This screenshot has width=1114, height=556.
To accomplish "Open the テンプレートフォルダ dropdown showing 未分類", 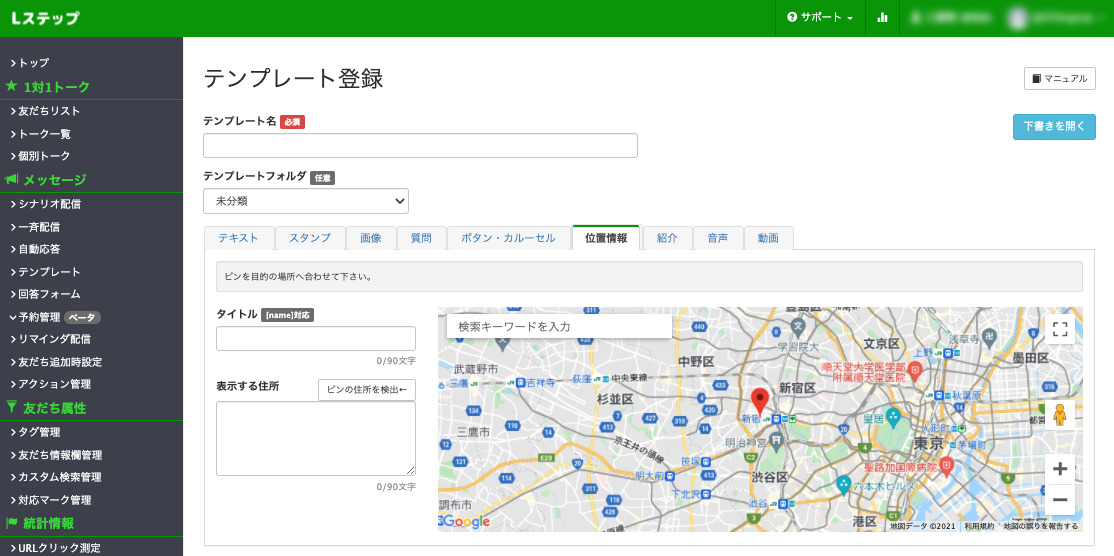I will coord(305,201).
